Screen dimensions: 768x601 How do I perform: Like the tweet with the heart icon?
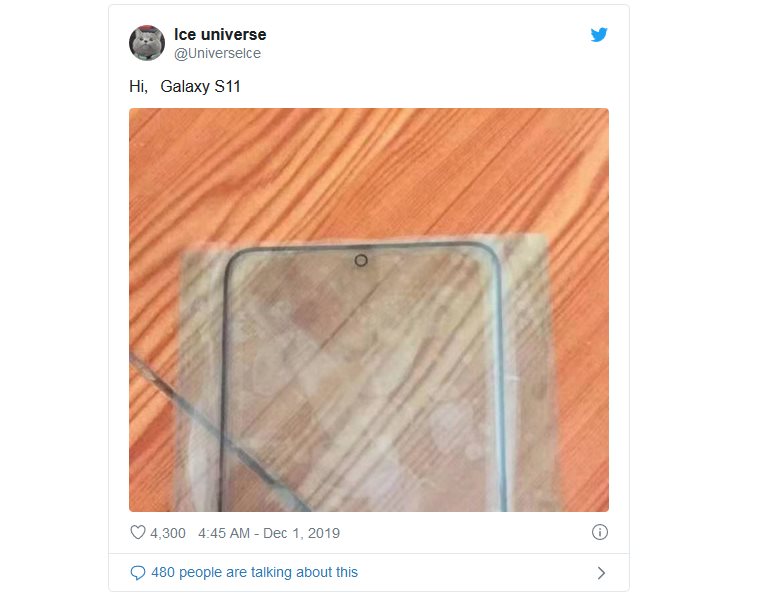[138, 532]
